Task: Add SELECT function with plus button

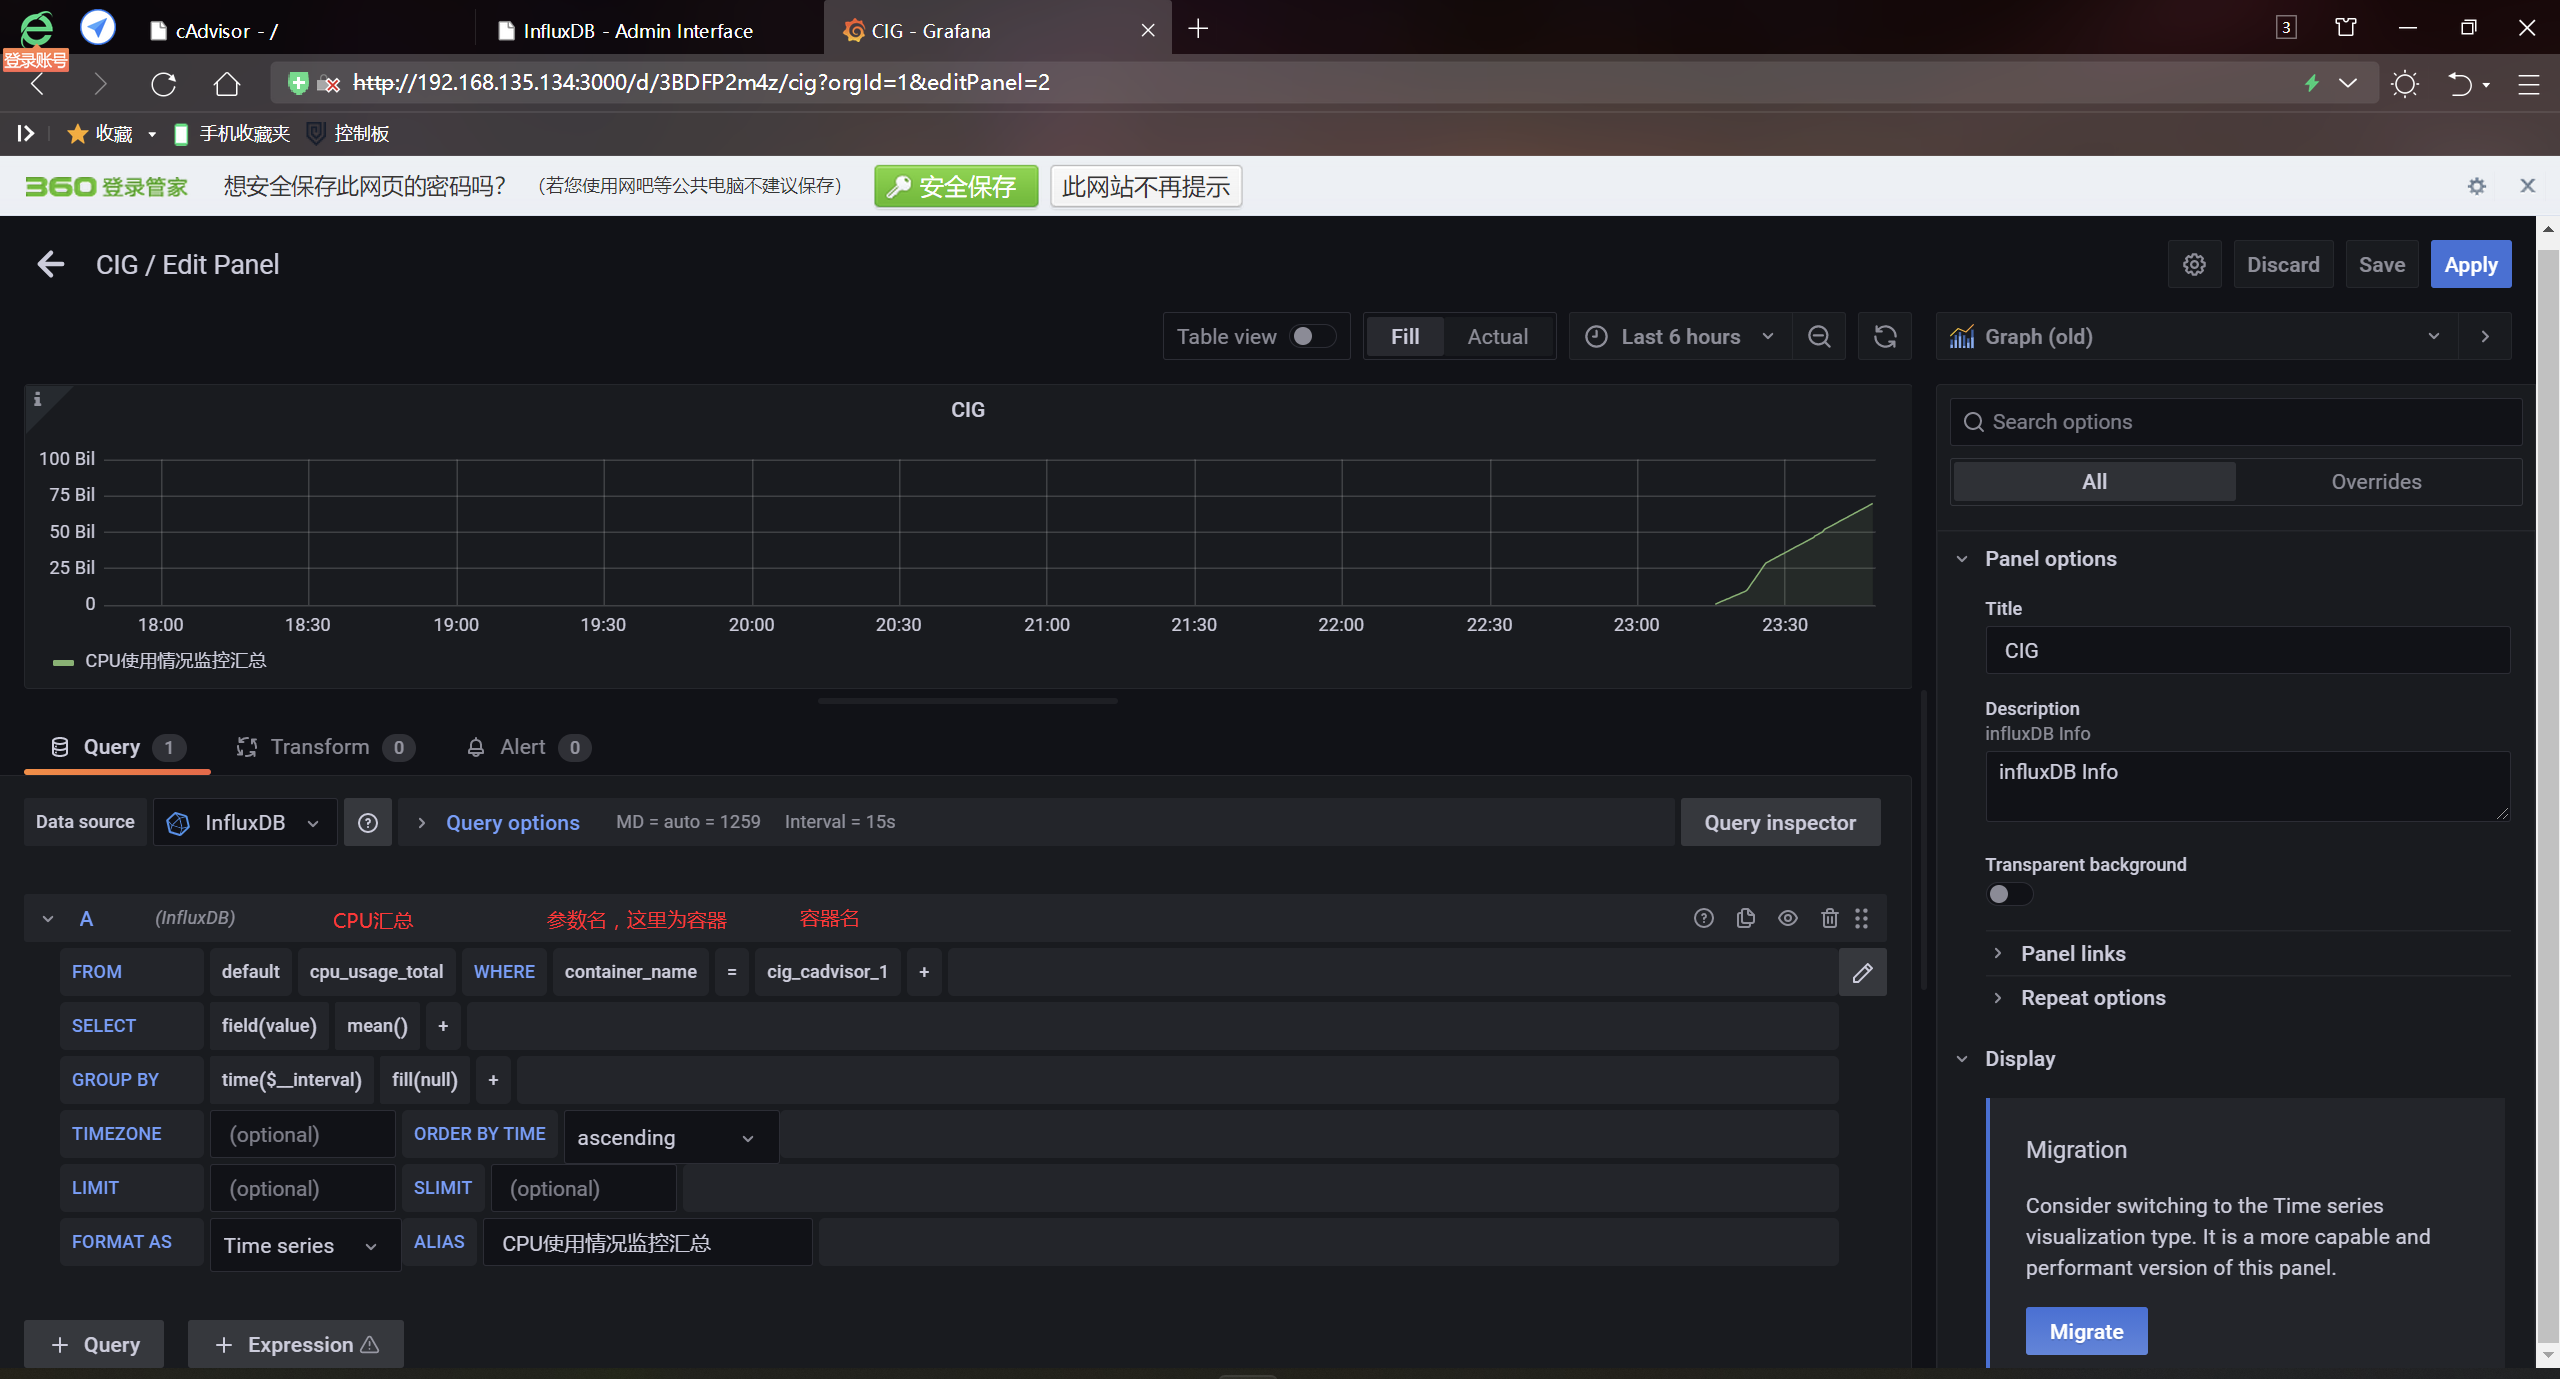Action: click(443, 1026)
